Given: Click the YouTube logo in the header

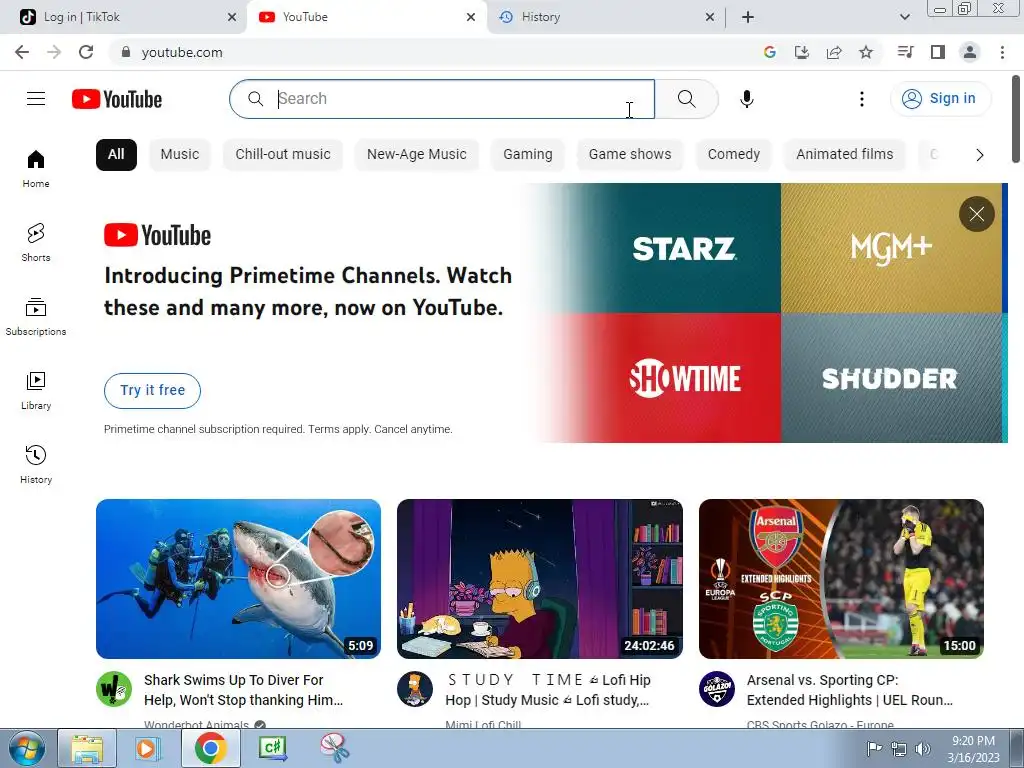Looking at the screenshot, I should [117, 99].
